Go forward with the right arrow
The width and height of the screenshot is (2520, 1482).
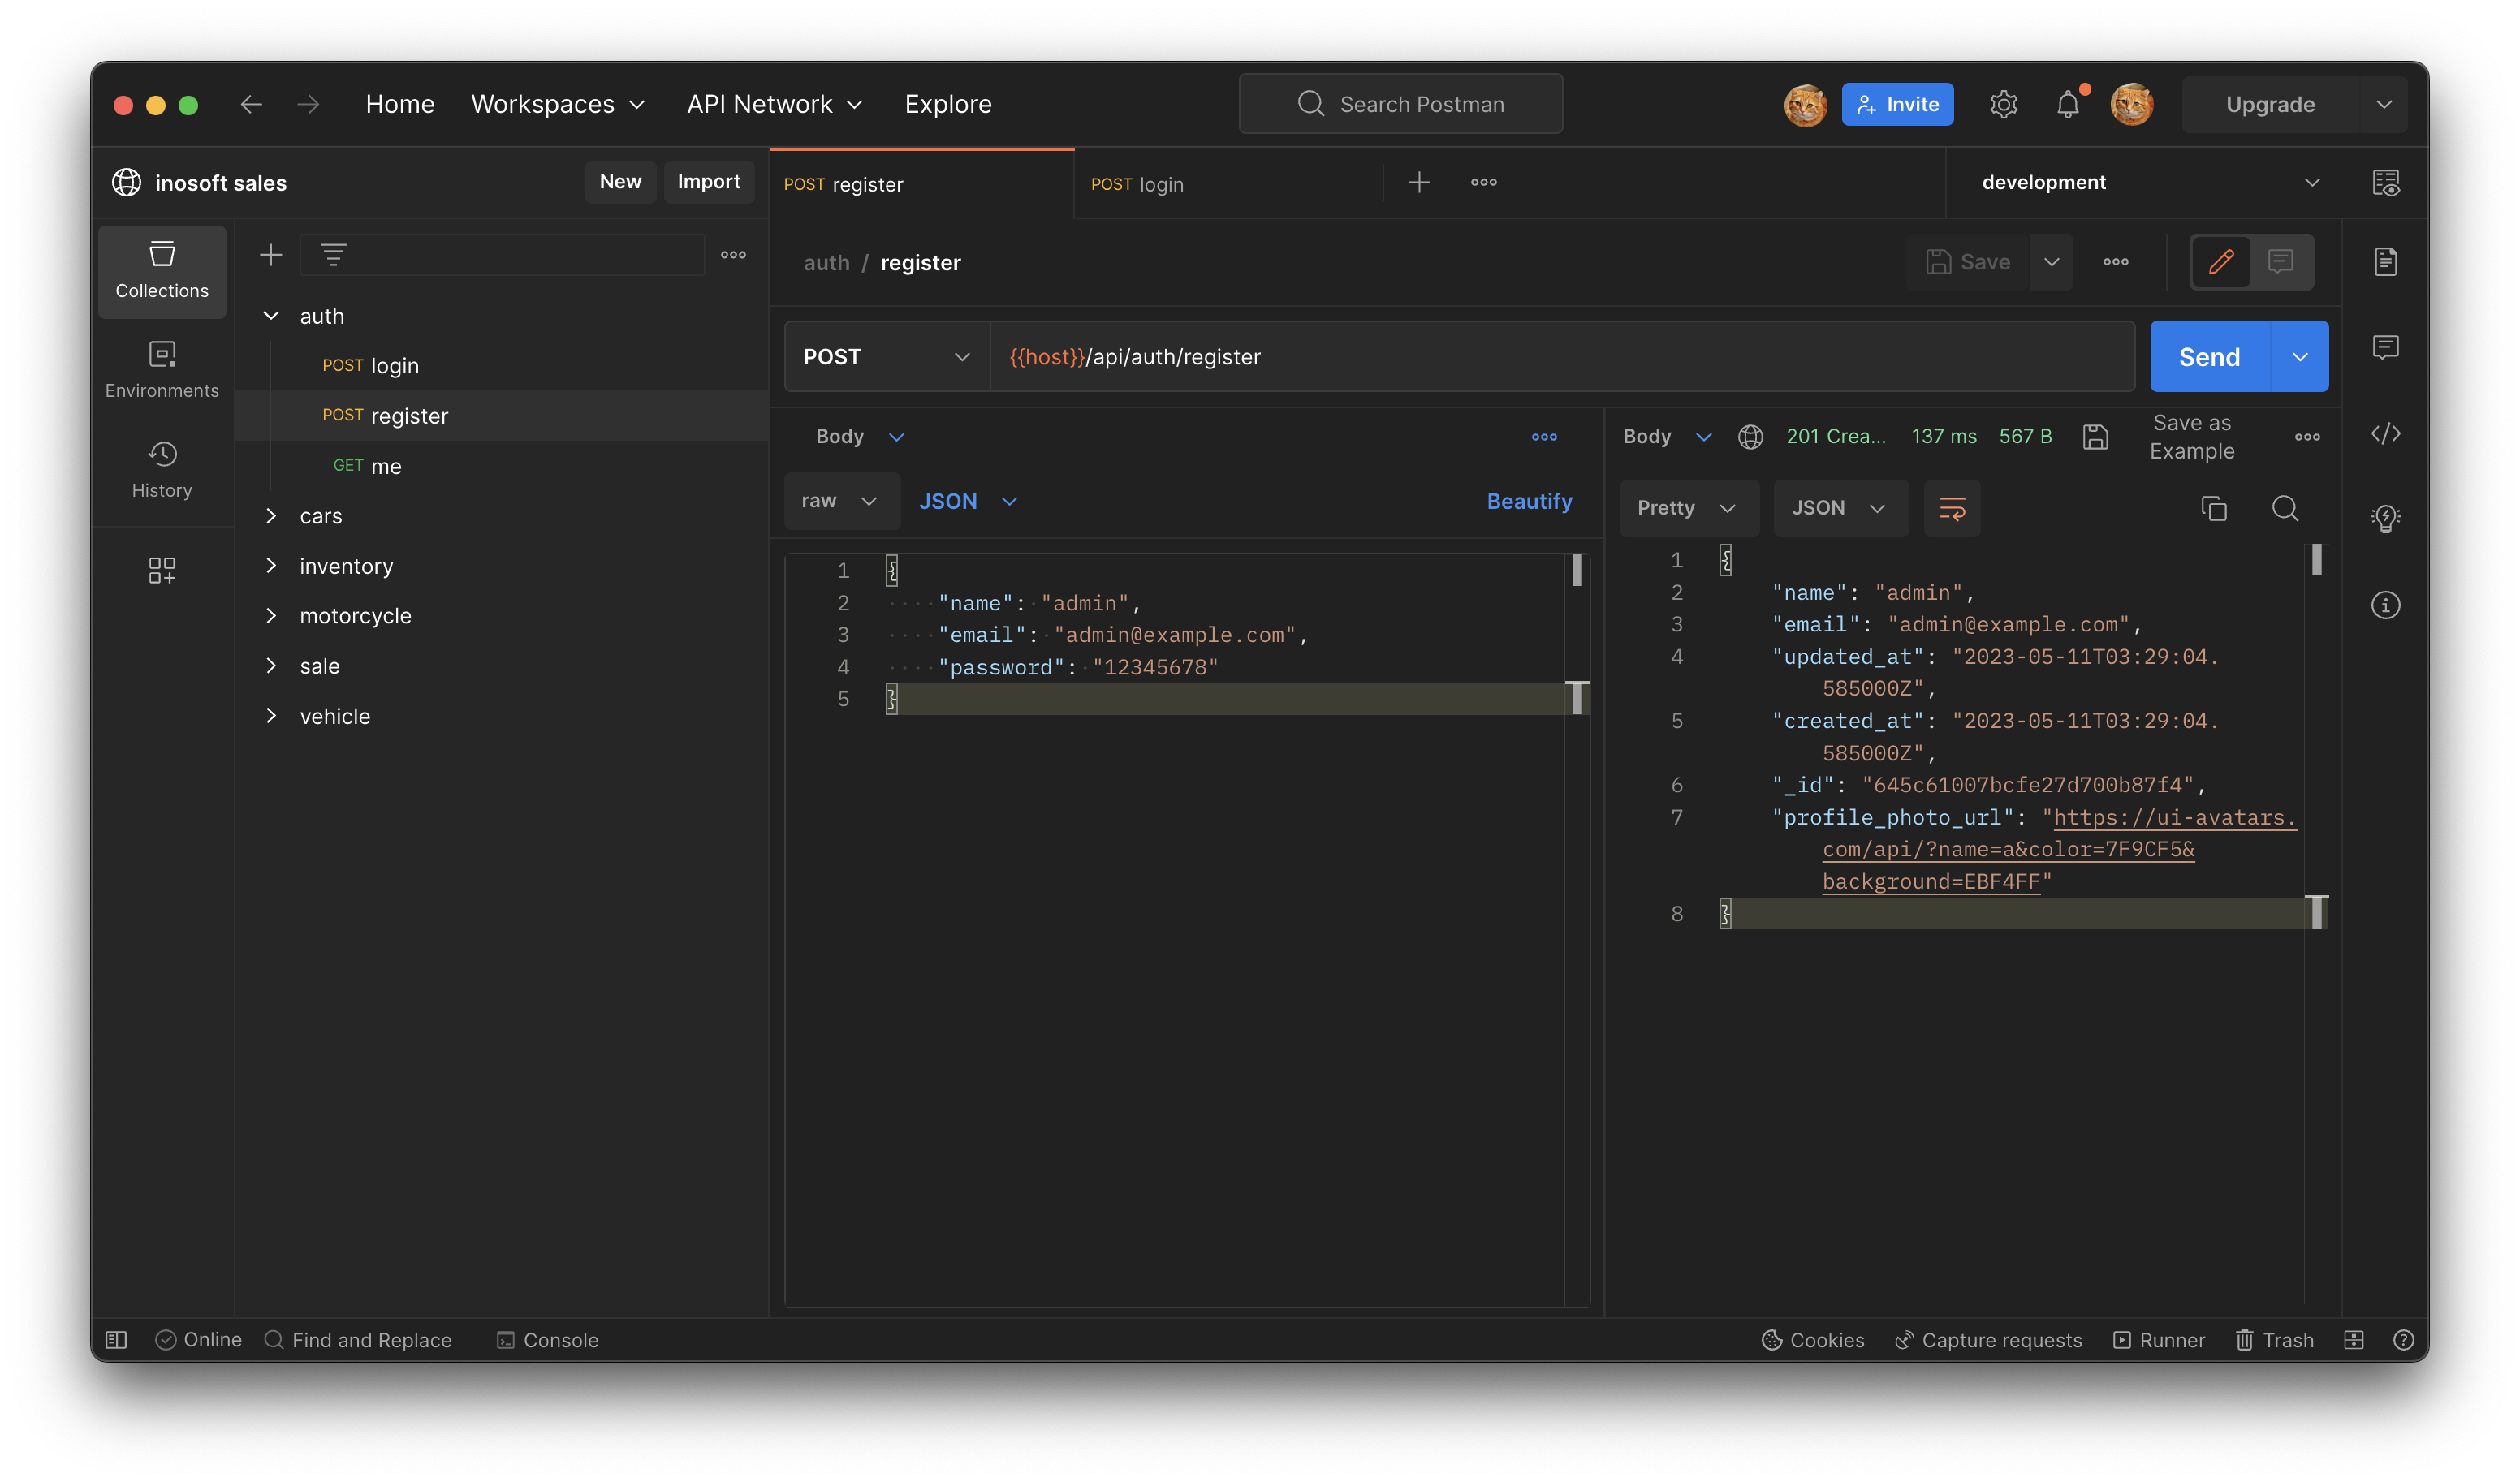pyautogui.click(x=308, y=104)
